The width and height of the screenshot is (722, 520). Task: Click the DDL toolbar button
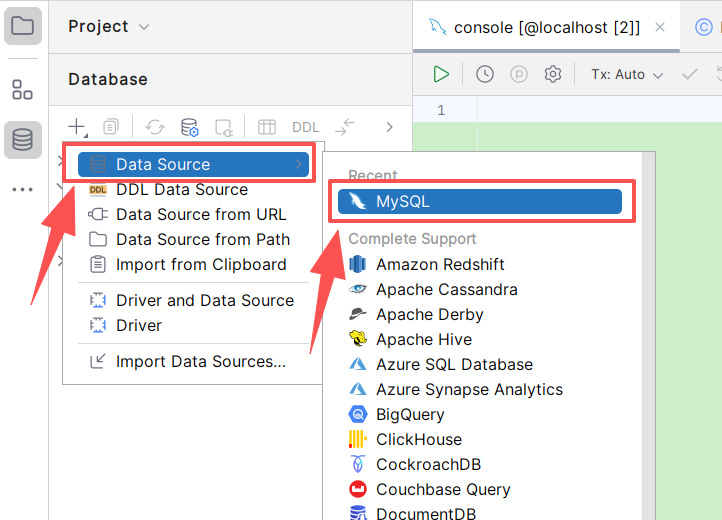click(305, 127)
